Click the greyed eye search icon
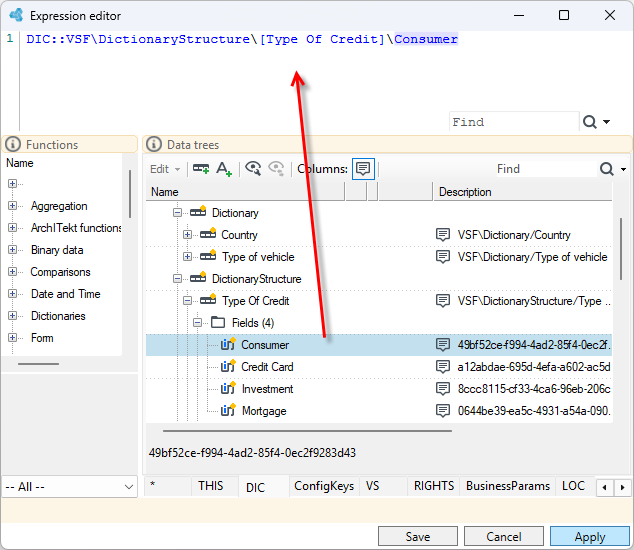 [277, 169]
